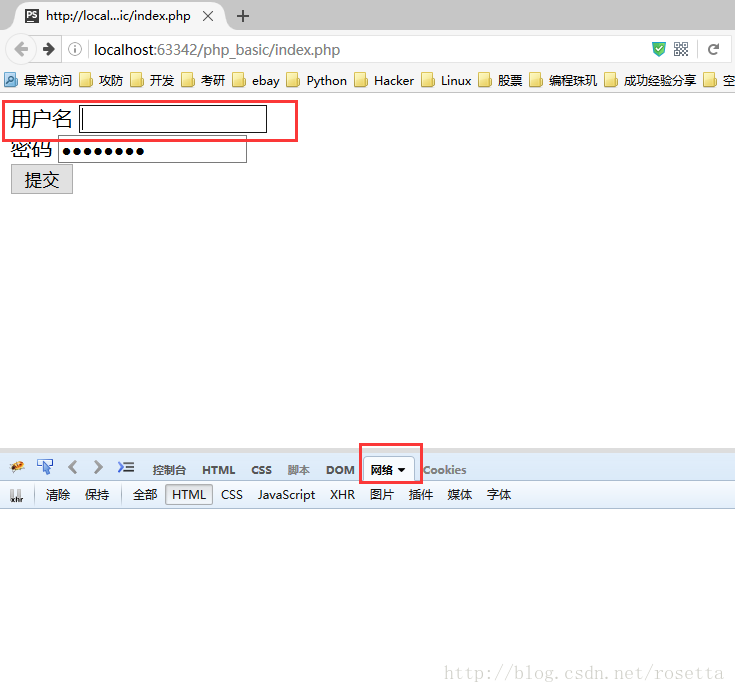
Task: Click the 清除 clear button
Action: pyautogui.click(x=58, y=494)
